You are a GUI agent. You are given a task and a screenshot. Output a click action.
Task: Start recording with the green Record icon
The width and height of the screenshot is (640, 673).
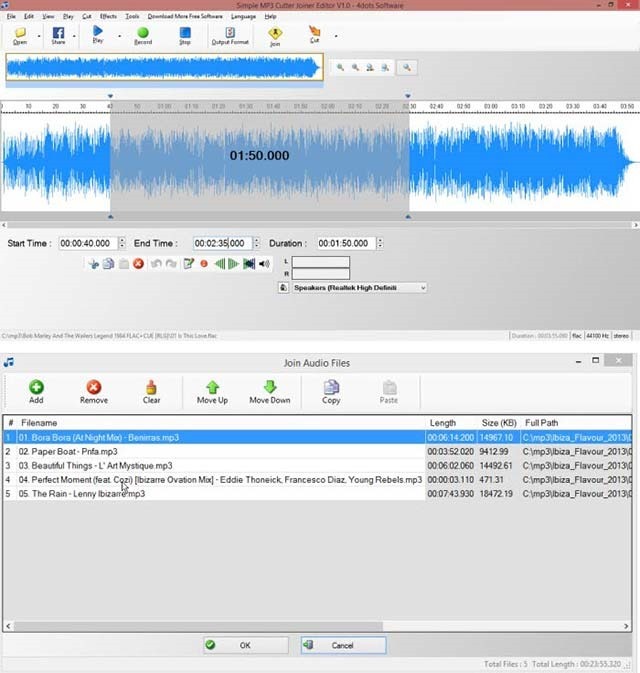point(143,33)
